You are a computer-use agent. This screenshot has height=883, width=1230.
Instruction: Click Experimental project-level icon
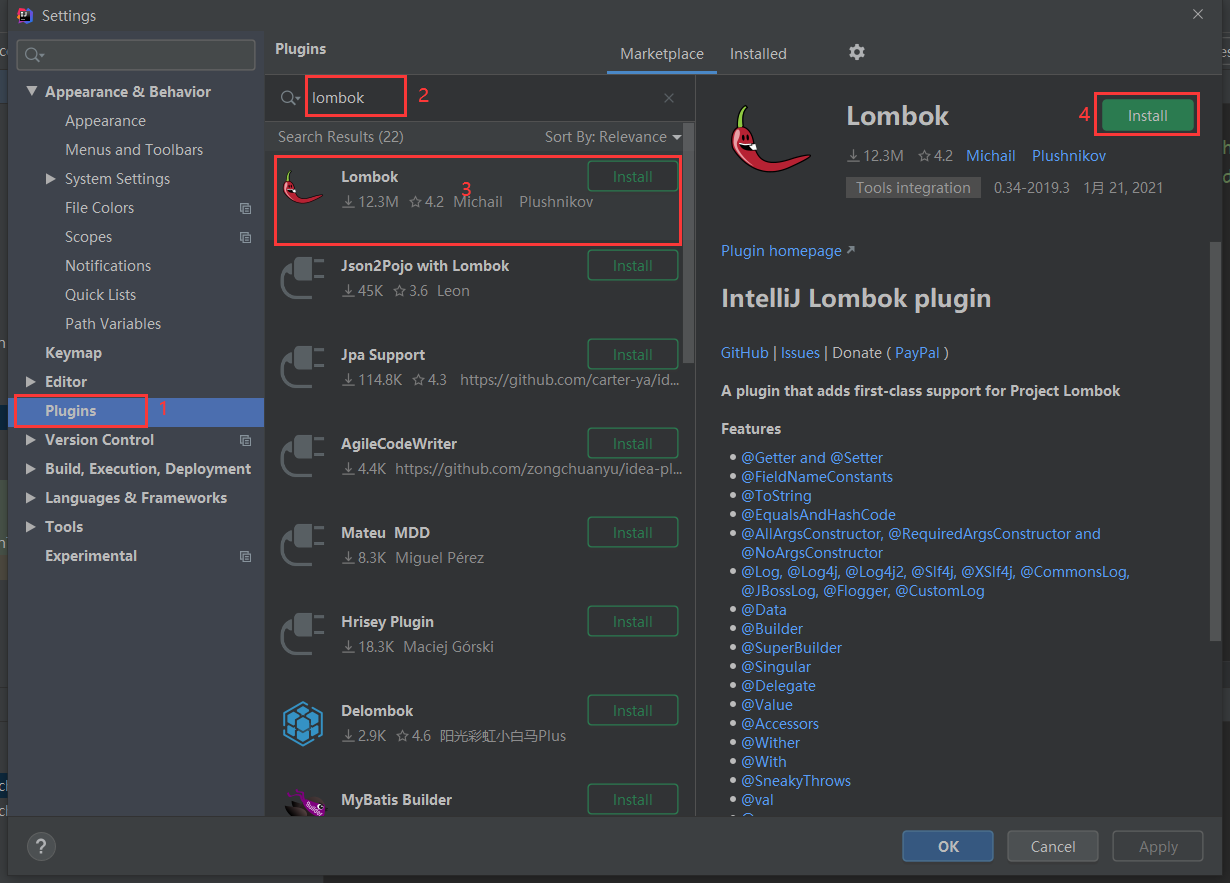(x=245, y=556)
